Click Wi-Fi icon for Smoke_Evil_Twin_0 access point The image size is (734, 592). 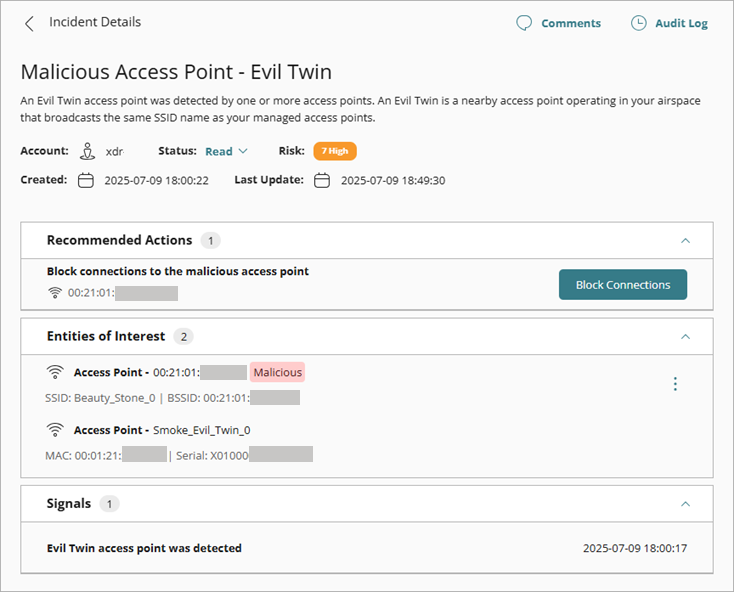click(55, 430)
